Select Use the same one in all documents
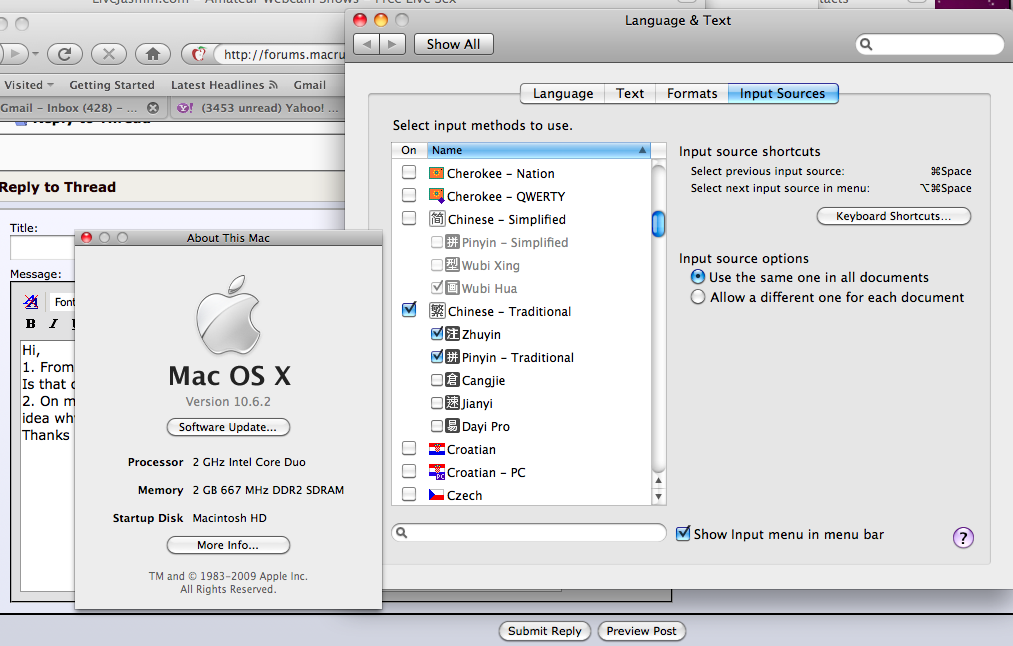Screen dimensions: 1013x646 [698, 277]
